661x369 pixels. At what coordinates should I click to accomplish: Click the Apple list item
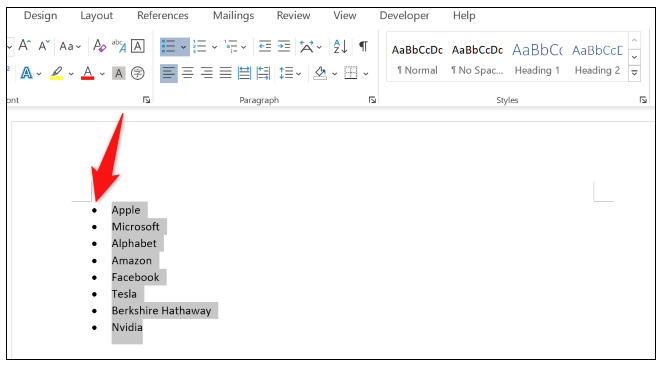coord(126,210)
